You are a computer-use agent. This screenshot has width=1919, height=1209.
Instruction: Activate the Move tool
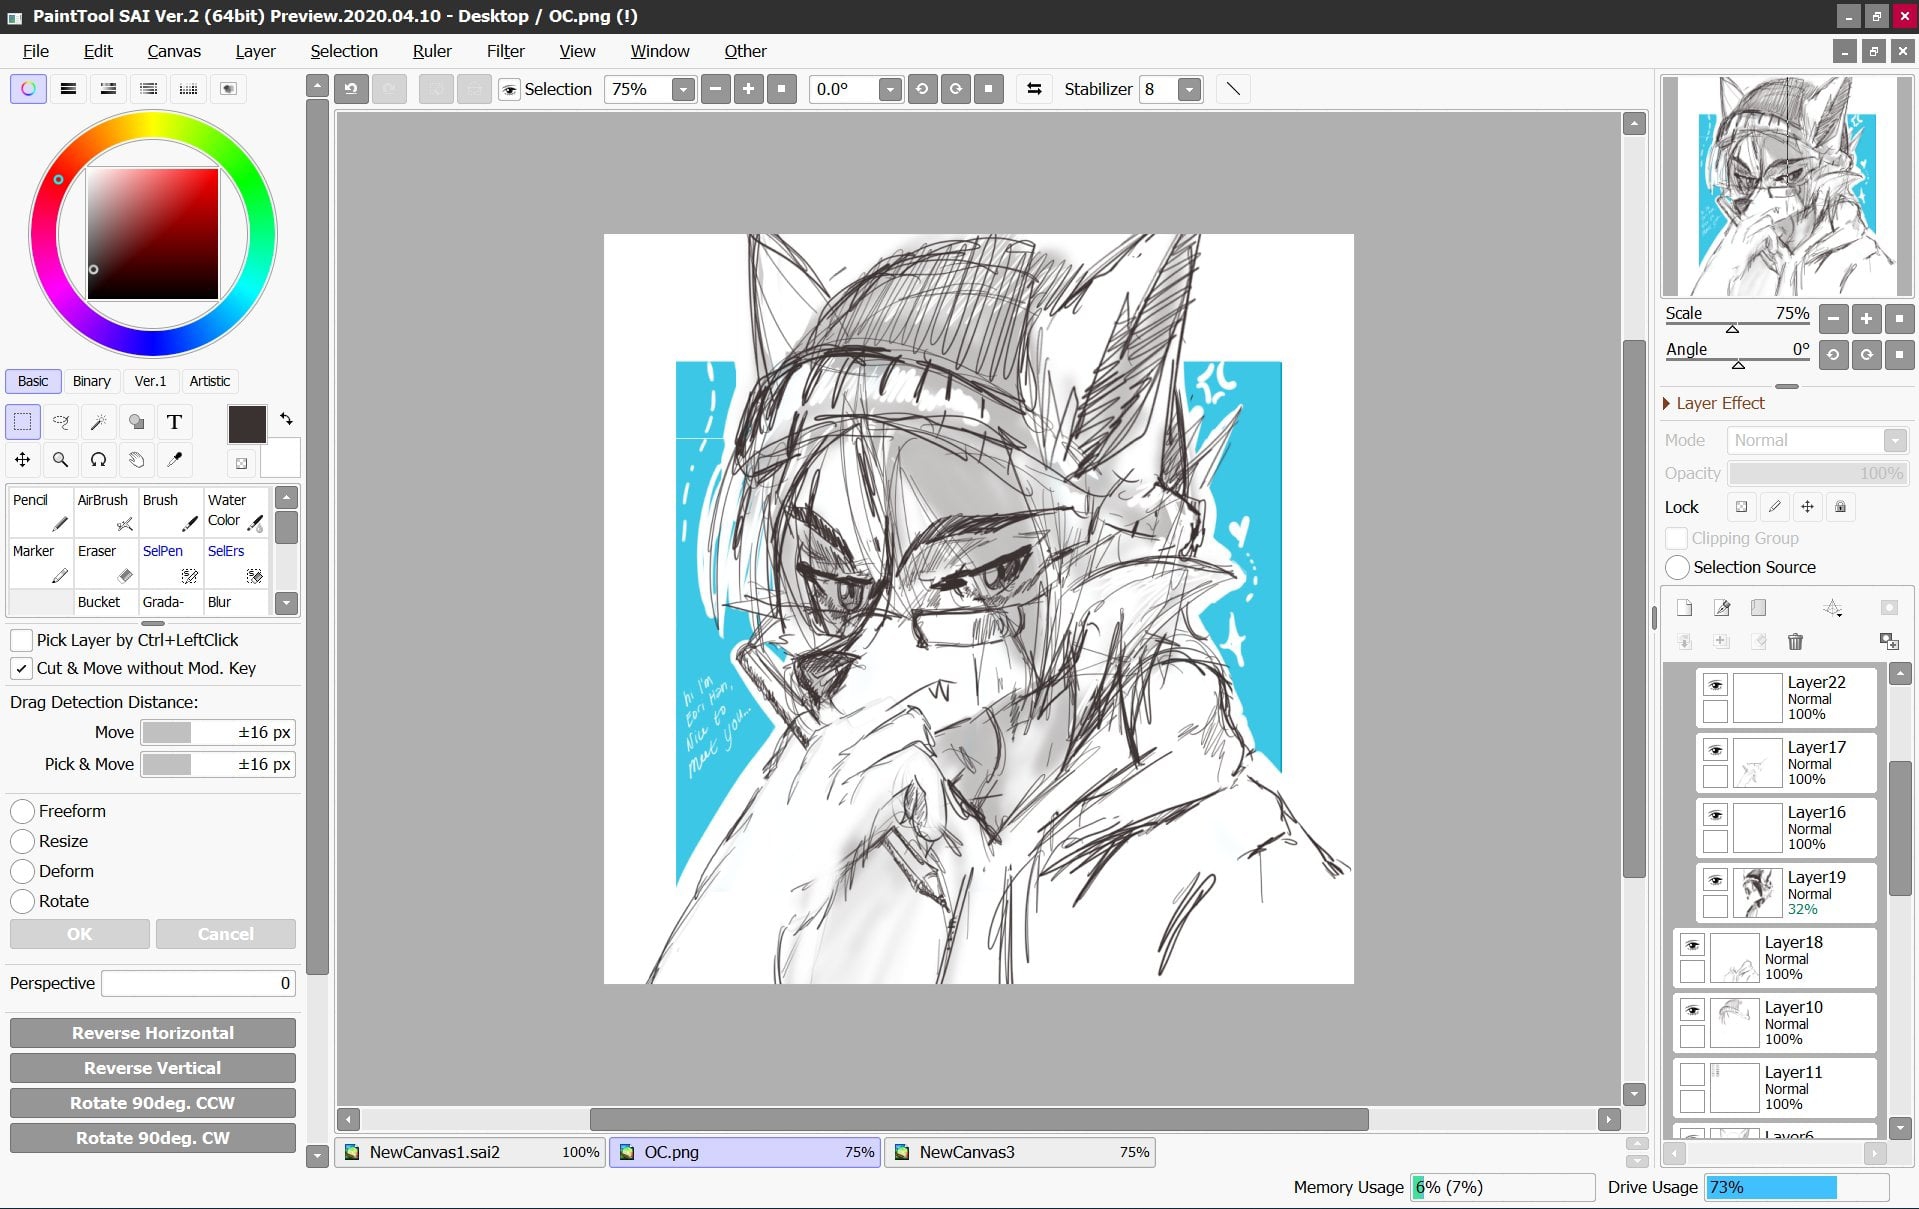pyautogui.click(x=22, y=460)
